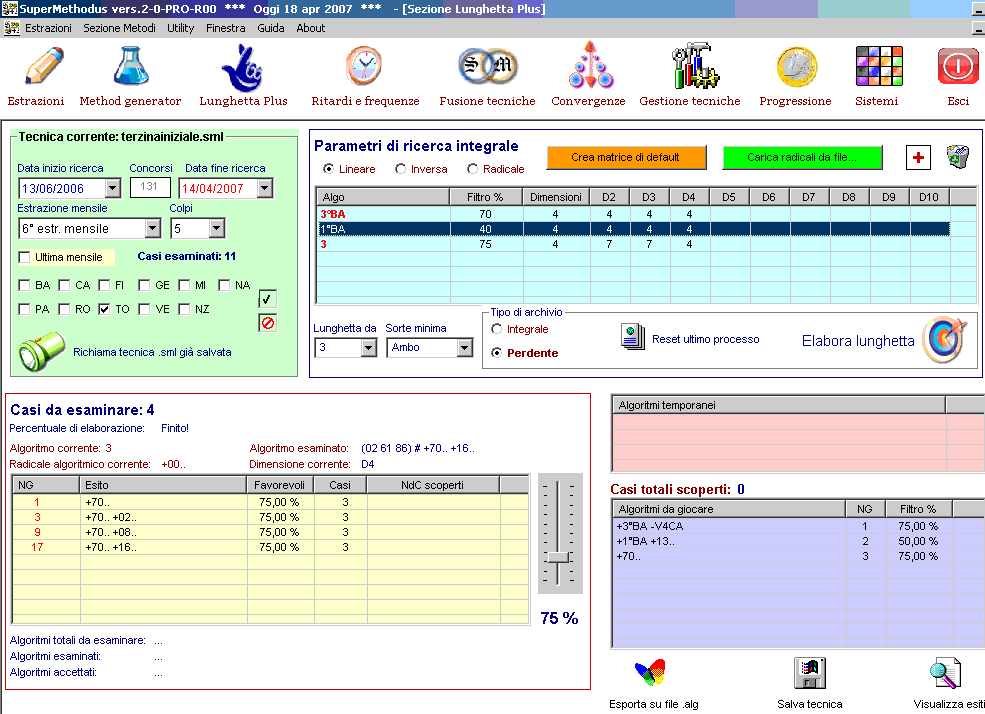This screenshot has height=714, width=985.
Task: Open the Guida menu
Action: tap(271, 28)
